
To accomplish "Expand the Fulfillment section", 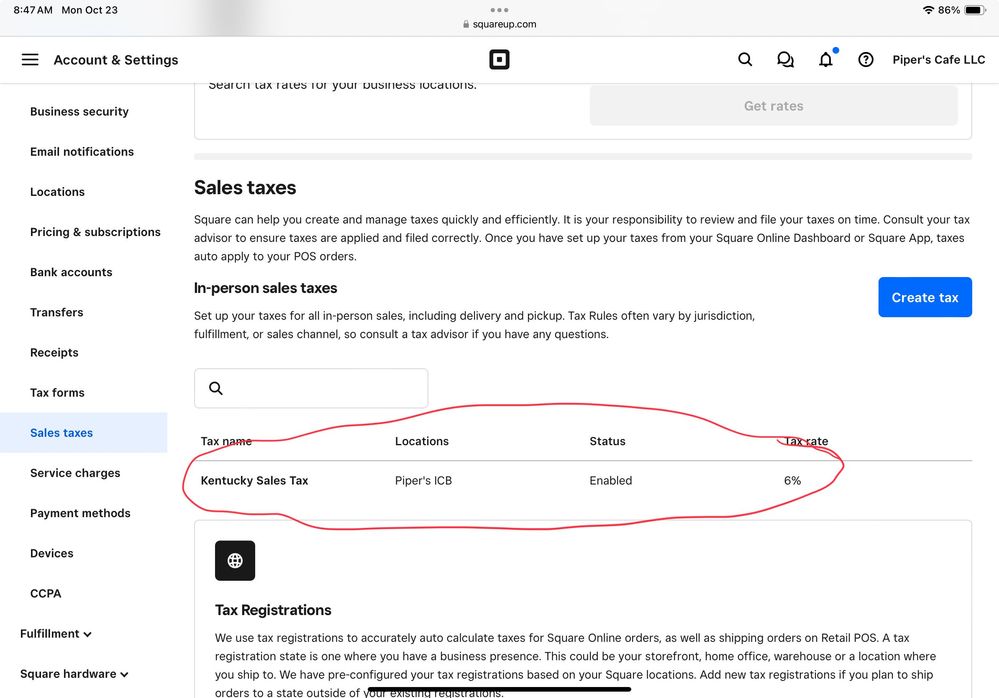I will [56, 634].
